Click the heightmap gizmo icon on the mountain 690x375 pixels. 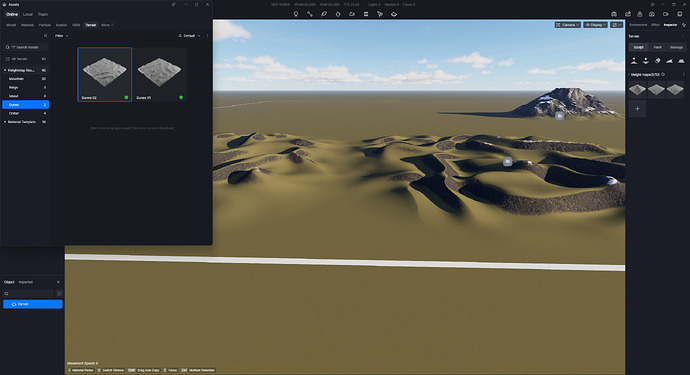pyautogui.click(x=559, y=116)
